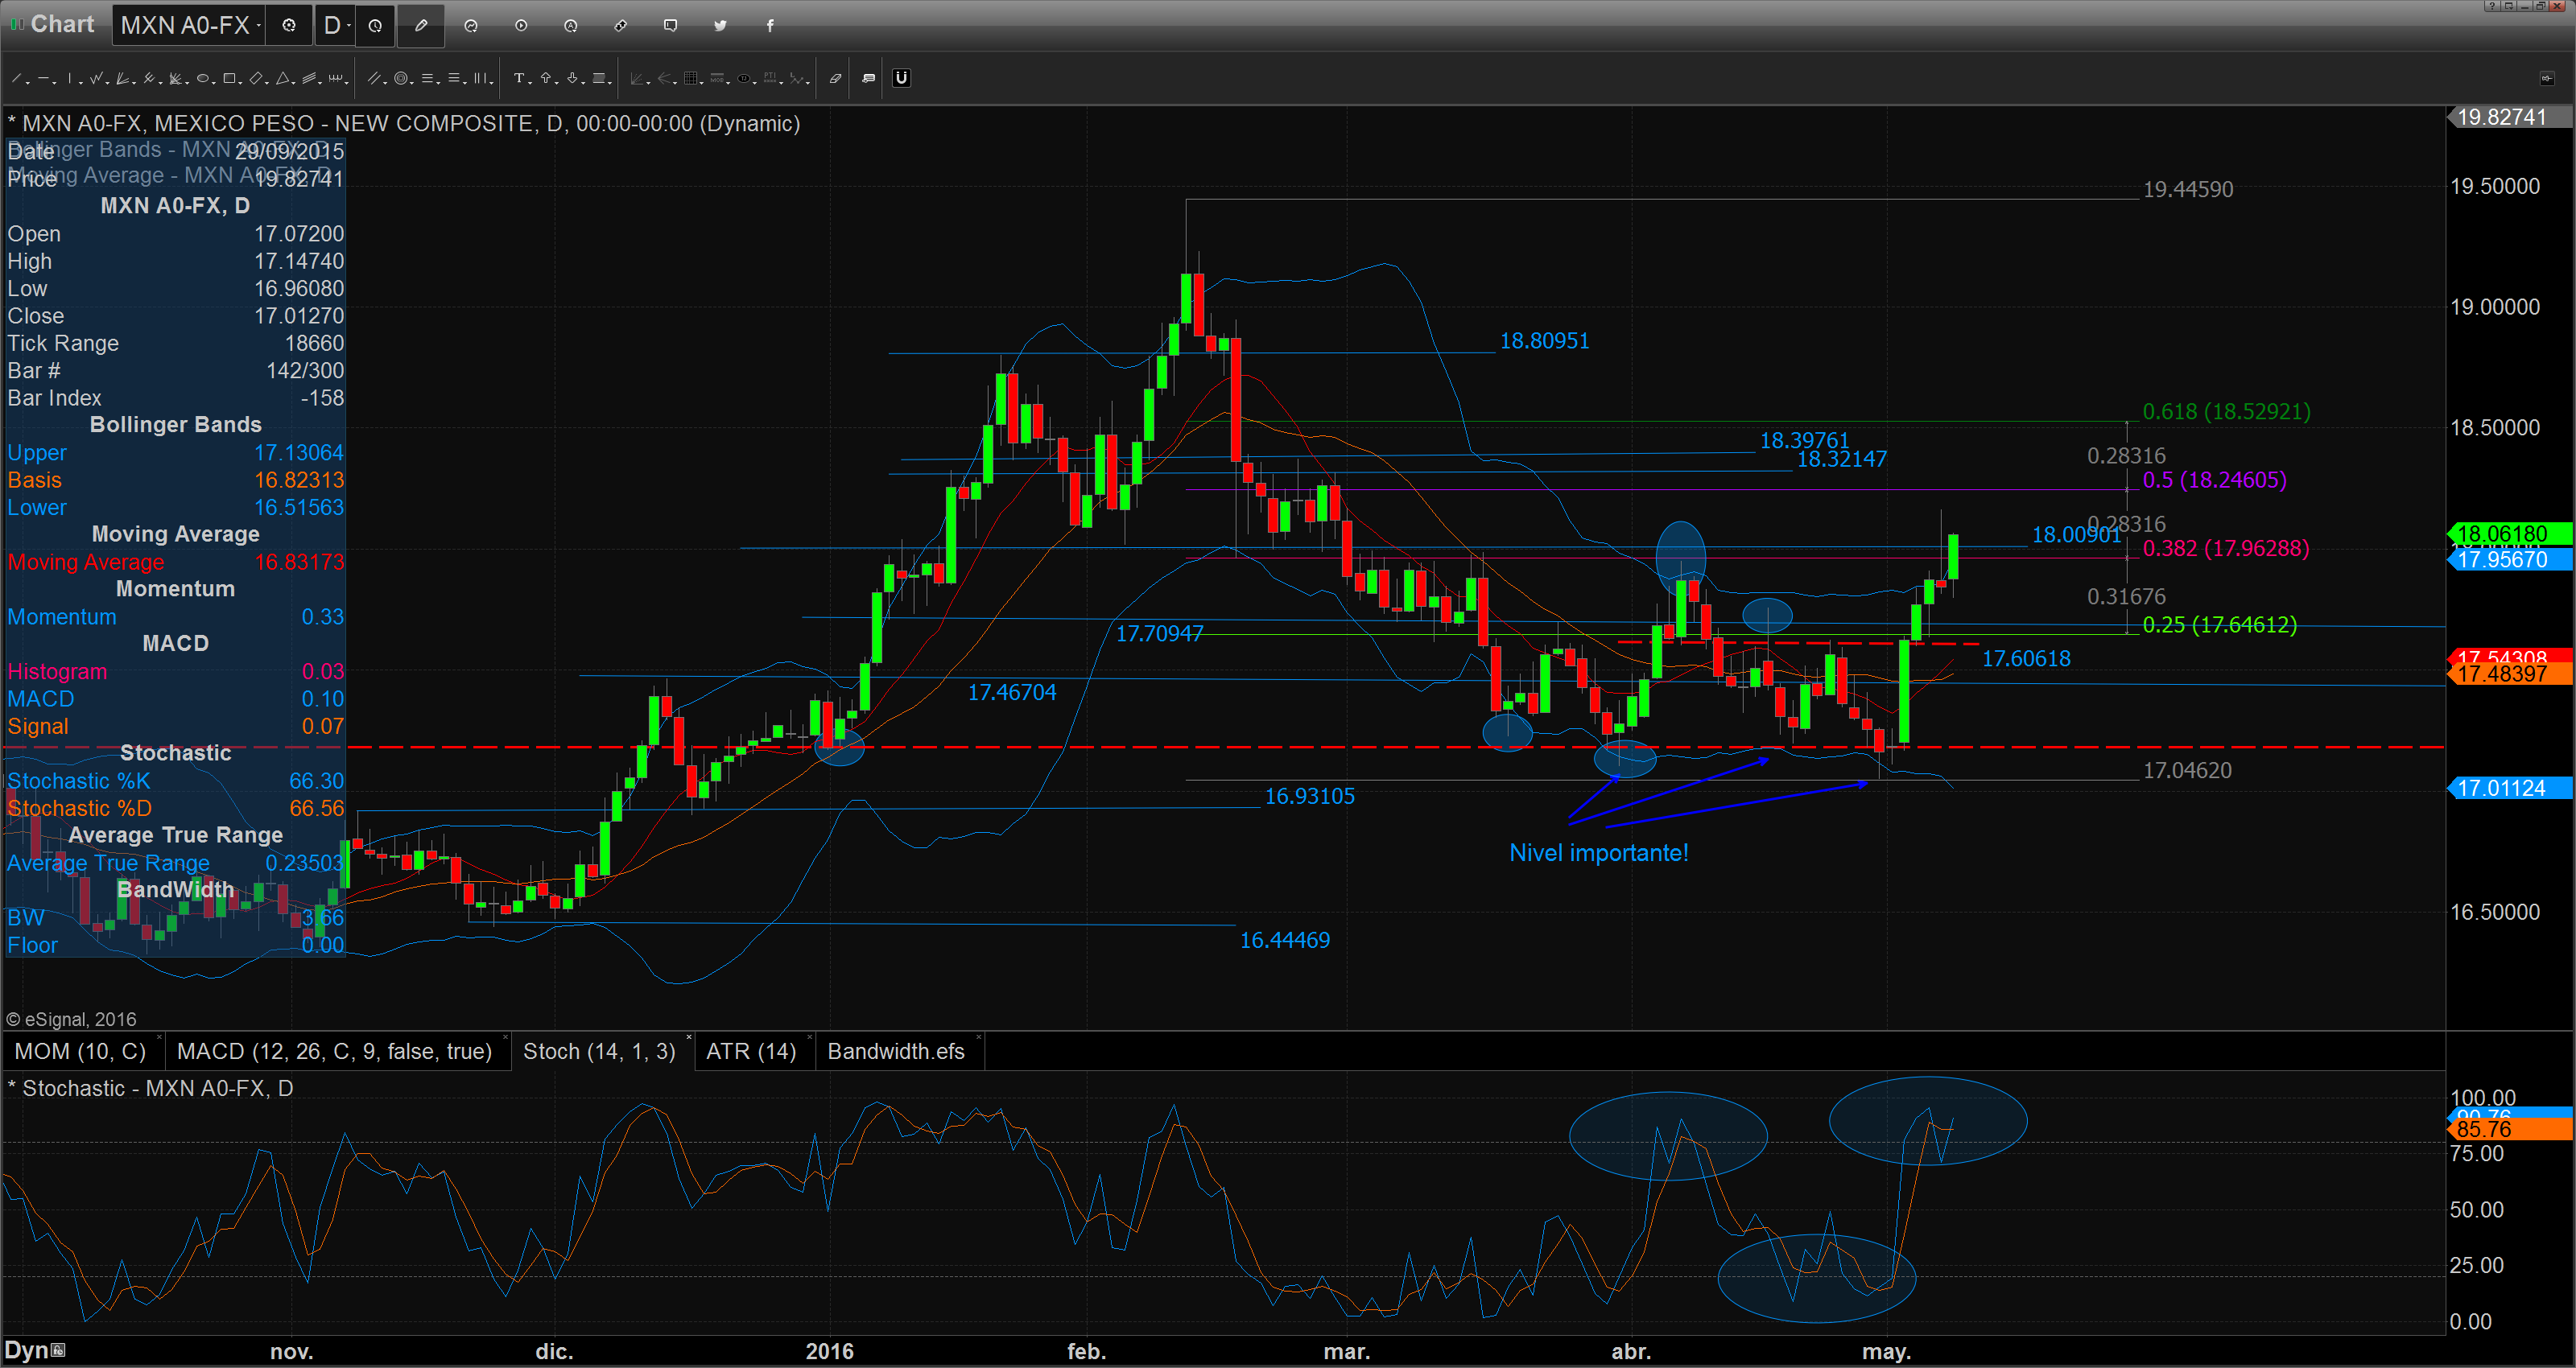Select the parallel lines tool
This screenshot has height=1368, width=2576.
[374, 78]
